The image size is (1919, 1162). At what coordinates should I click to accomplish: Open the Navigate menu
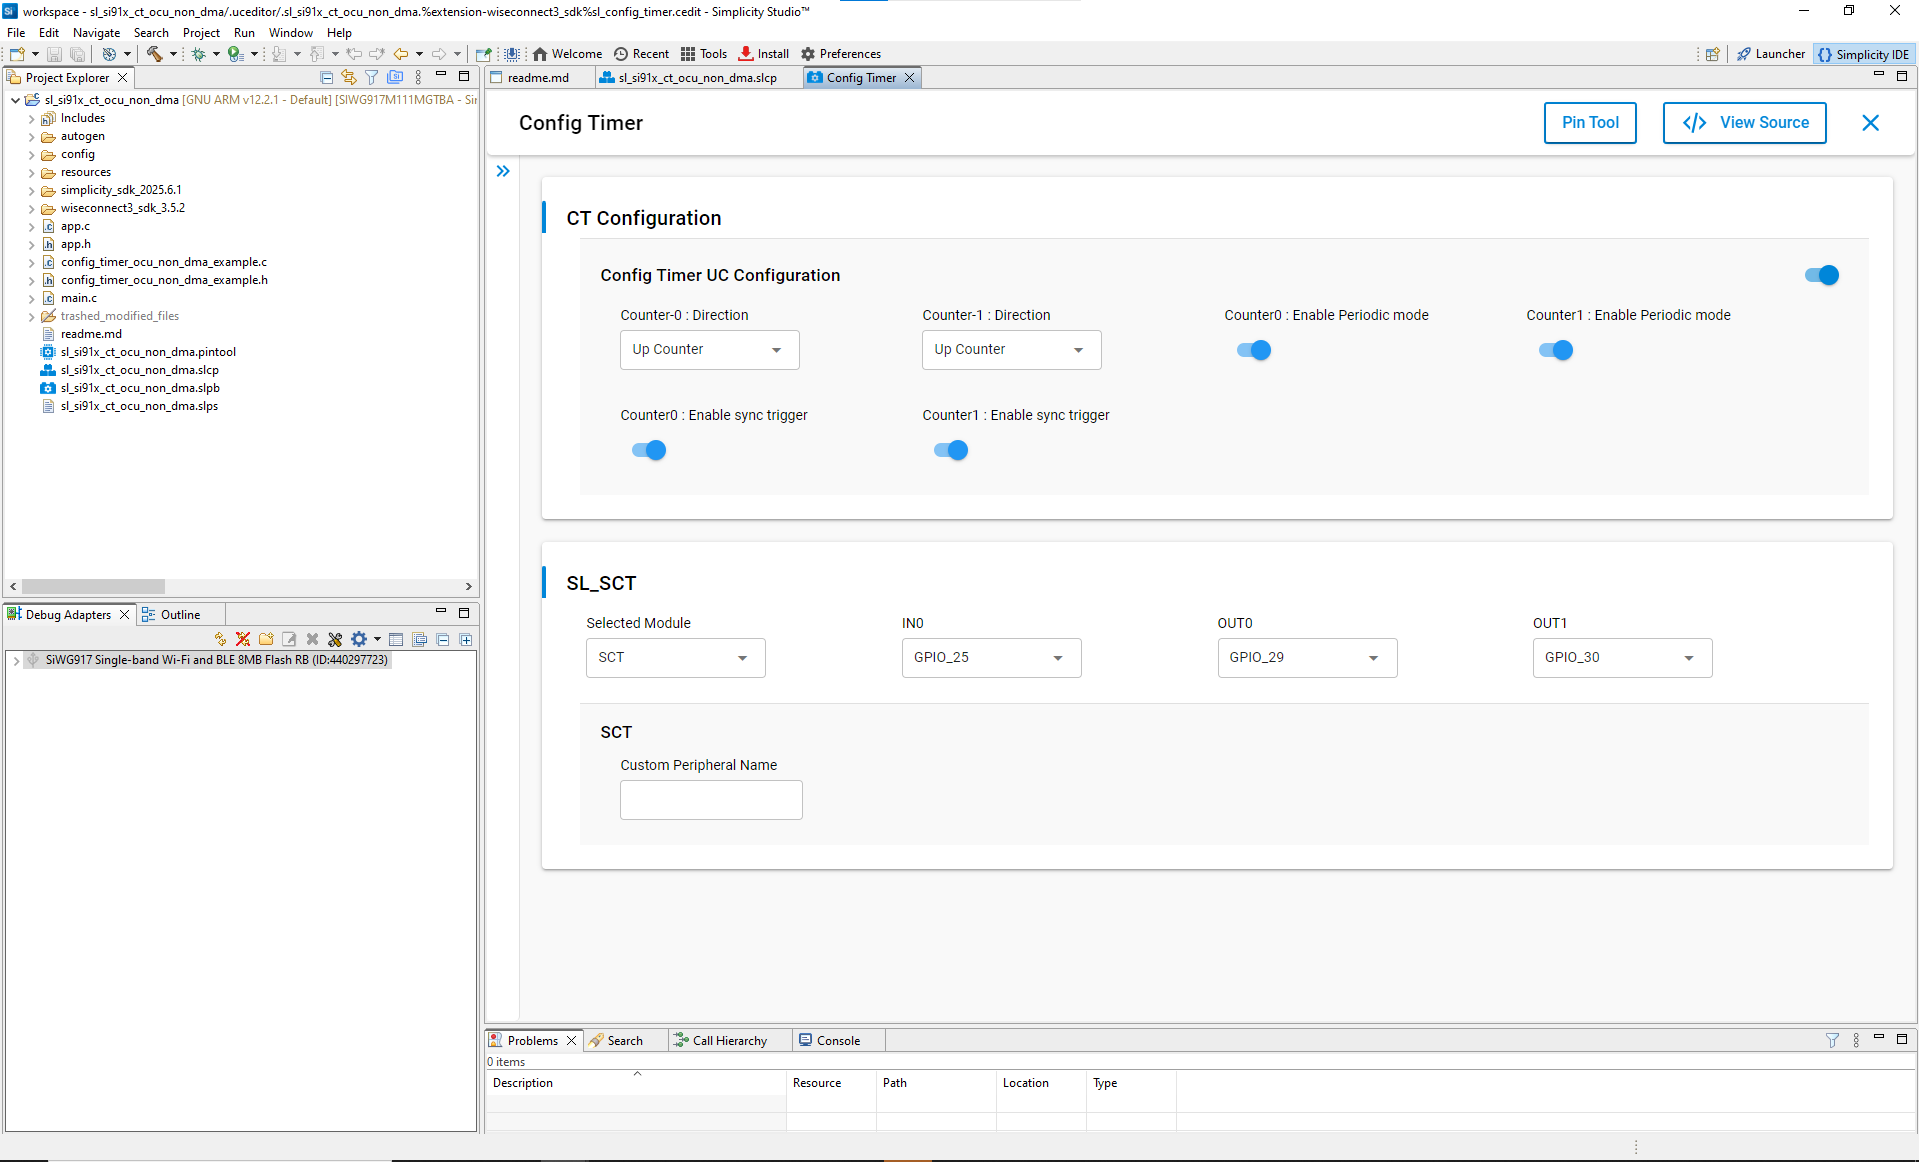pos(96,32)
